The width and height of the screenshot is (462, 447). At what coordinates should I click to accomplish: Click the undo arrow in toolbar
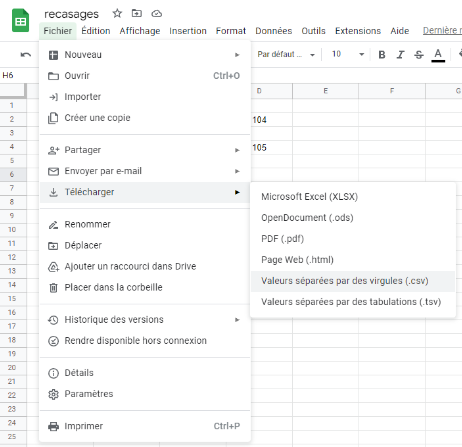pos(26,54)
